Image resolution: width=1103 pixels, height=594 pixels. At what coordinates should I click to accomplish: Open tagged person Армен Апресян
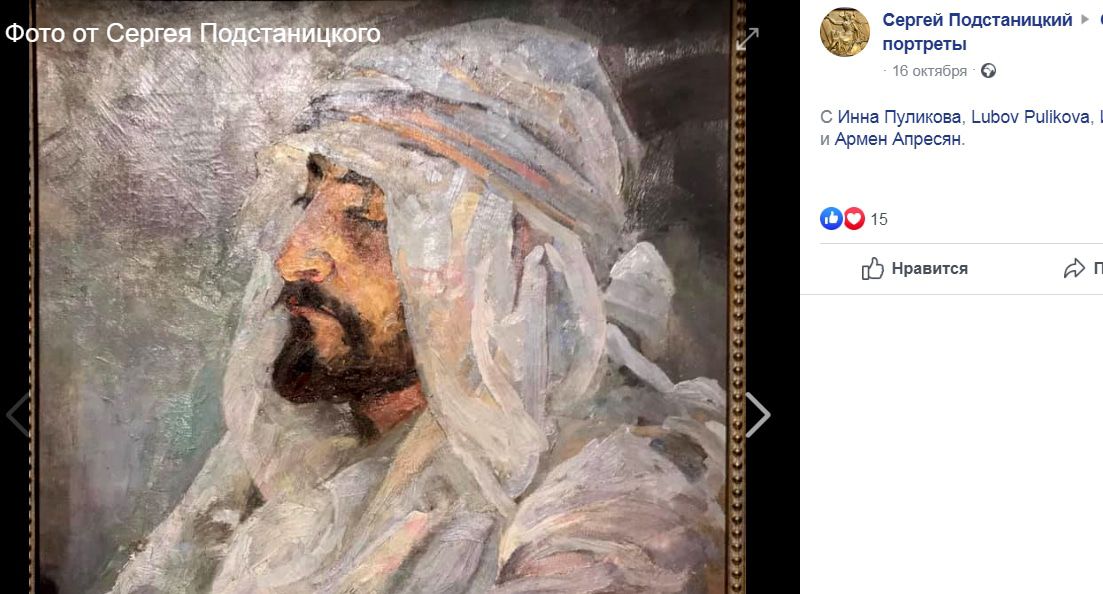(x=898, y=139)
